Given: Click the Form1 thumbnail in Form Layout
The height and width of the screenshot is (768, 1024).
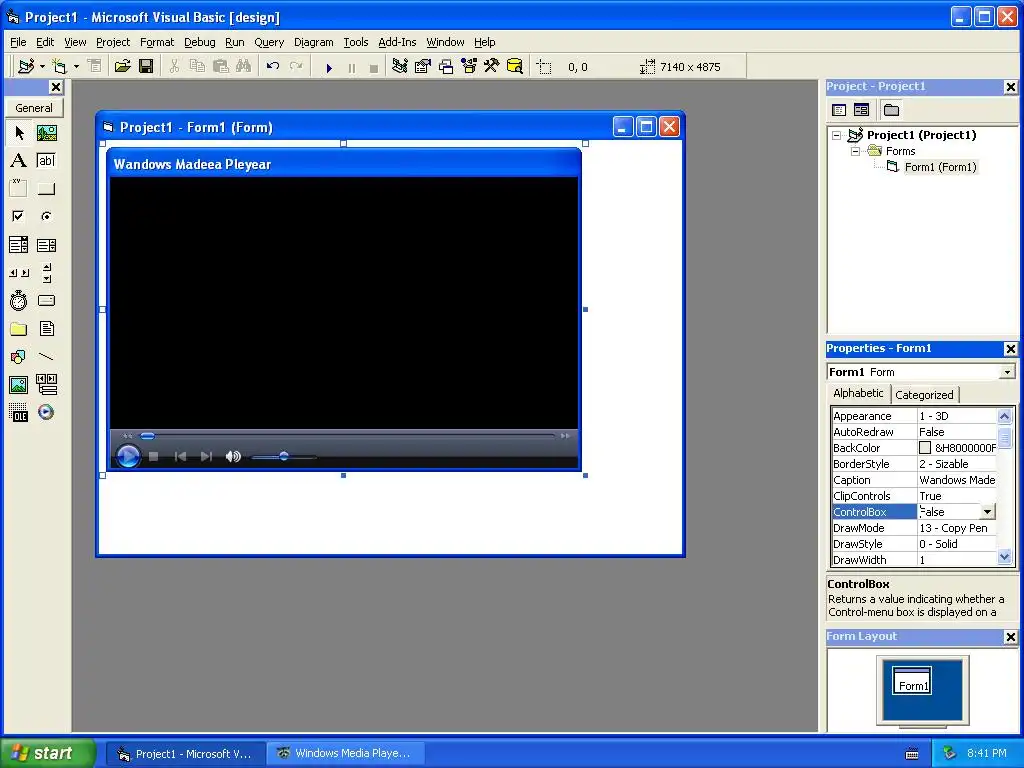Looking at the screenshot, I should click(x=912, y=680).
